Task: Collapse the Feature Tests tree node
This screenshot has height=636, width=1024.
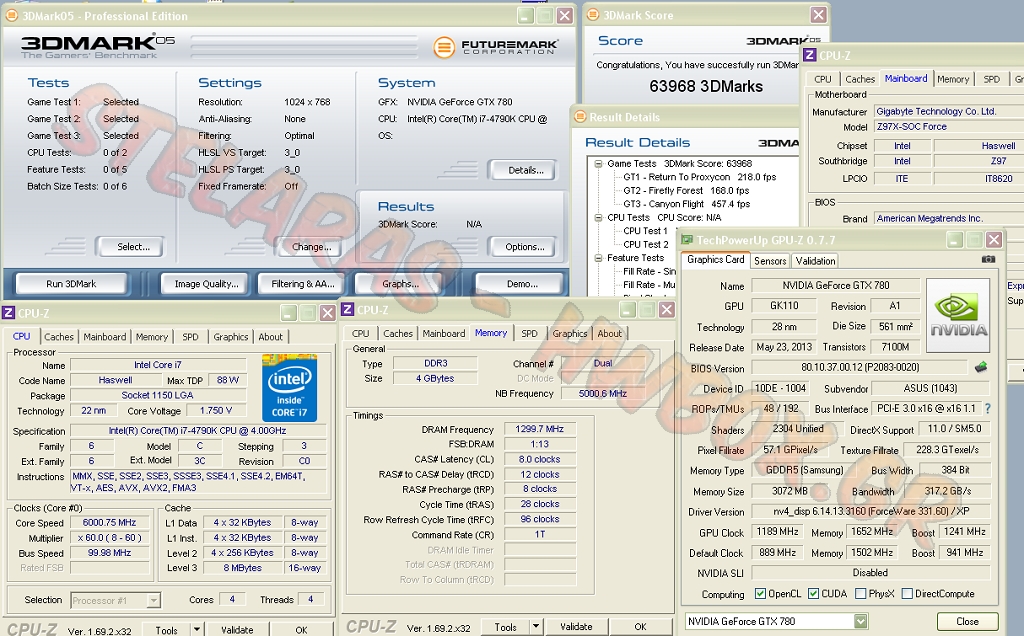Action: click(x=598, y=258)
